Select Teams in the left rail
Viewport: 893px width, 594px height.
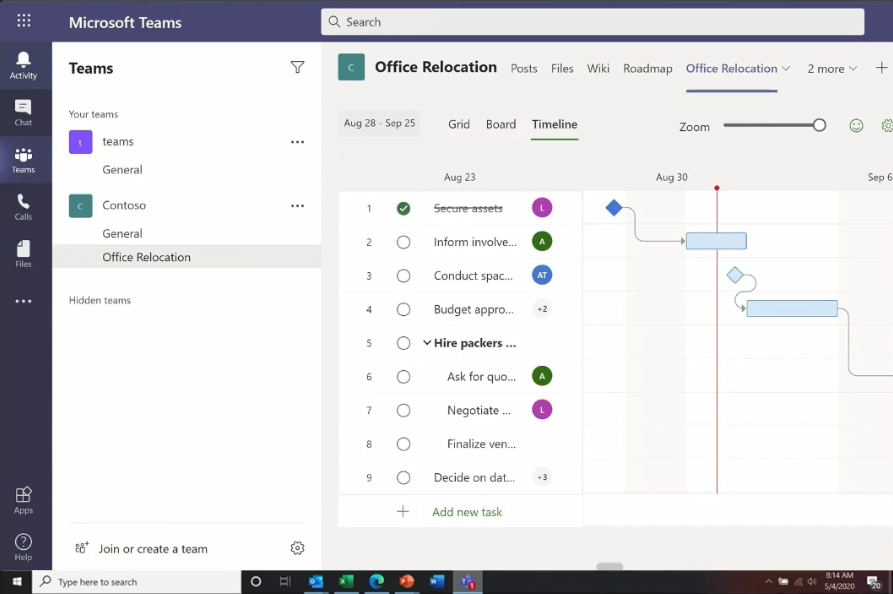[23, 160]
